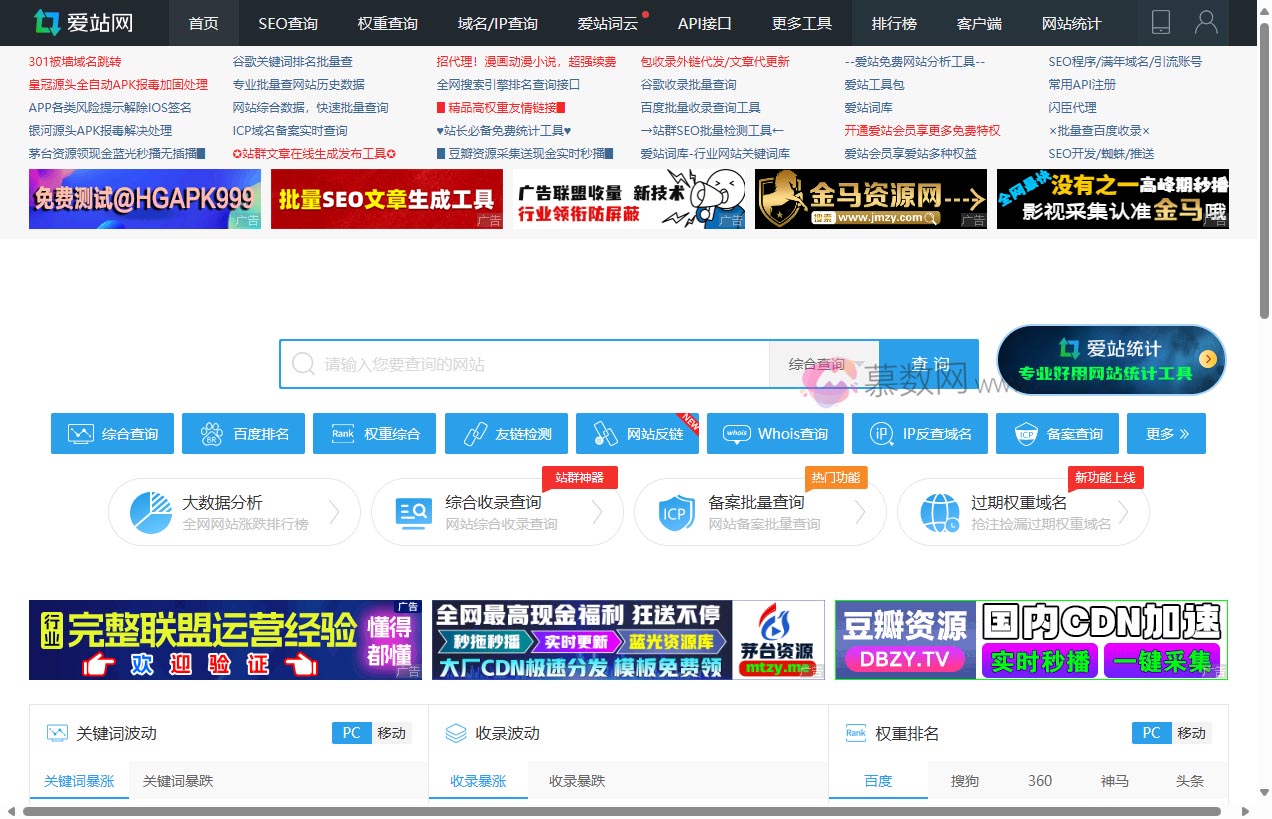Keep 关键词波动 on PC view

pos(351,733)
